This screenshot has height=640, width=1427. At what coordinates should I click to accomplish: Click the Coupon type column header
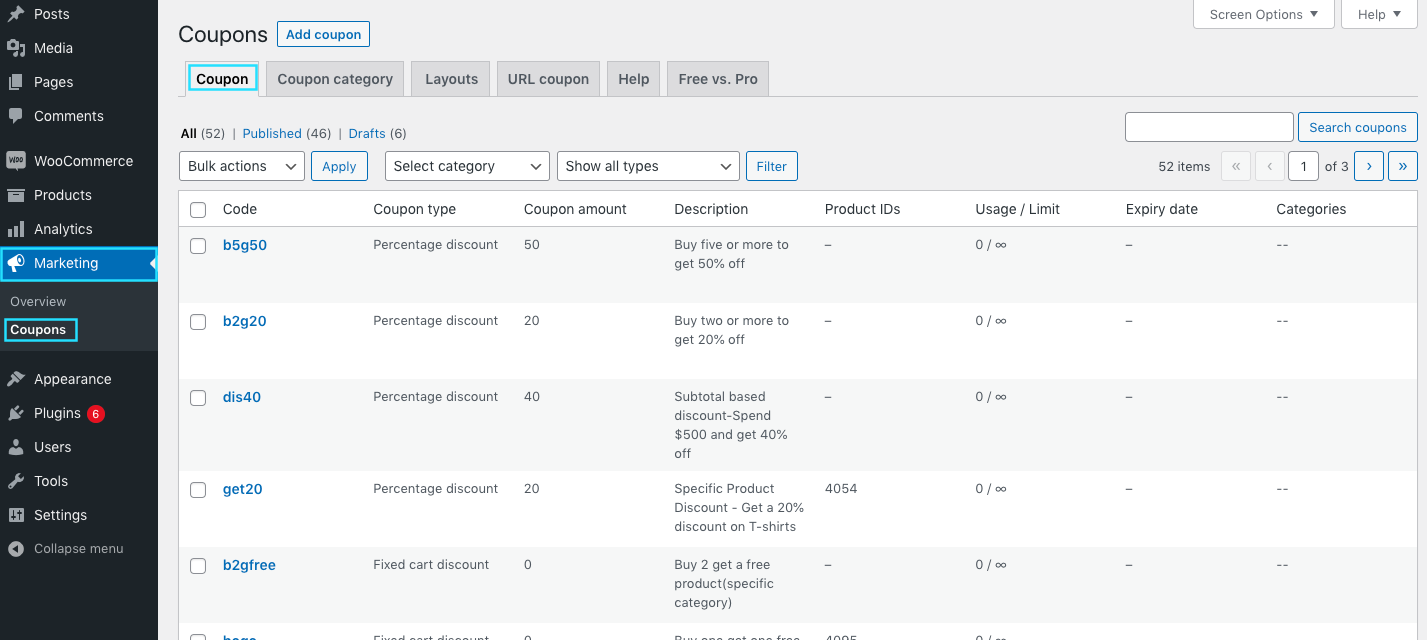[414, 209]
